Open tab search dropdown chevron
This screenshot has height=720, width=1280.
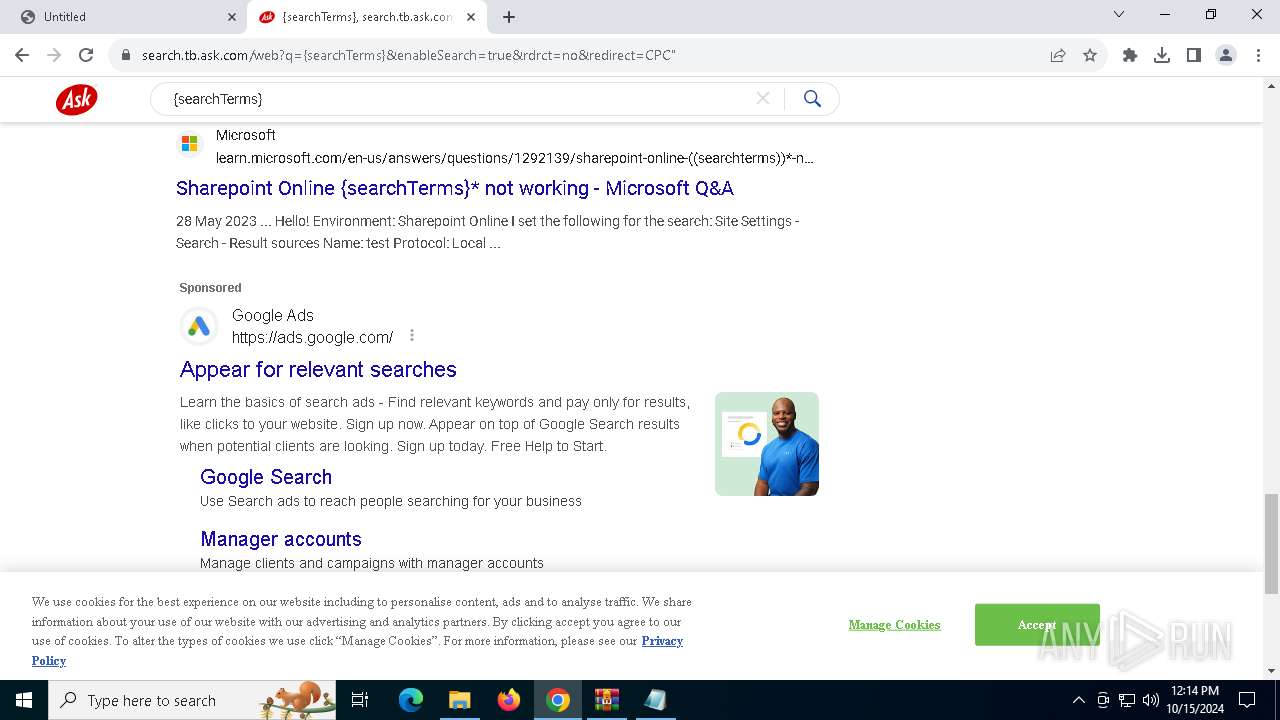(x=1119, y=15)
